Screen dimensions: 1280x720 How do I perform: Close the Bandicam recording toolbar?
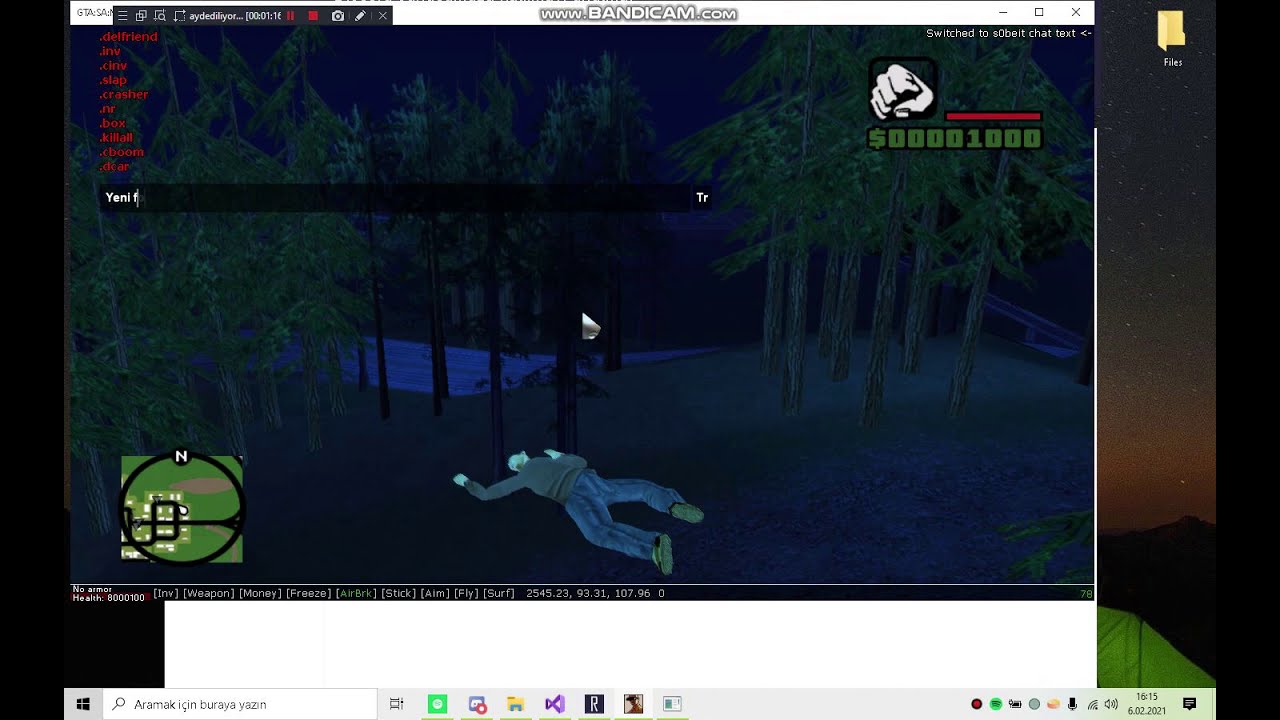[x=382, y=16]
